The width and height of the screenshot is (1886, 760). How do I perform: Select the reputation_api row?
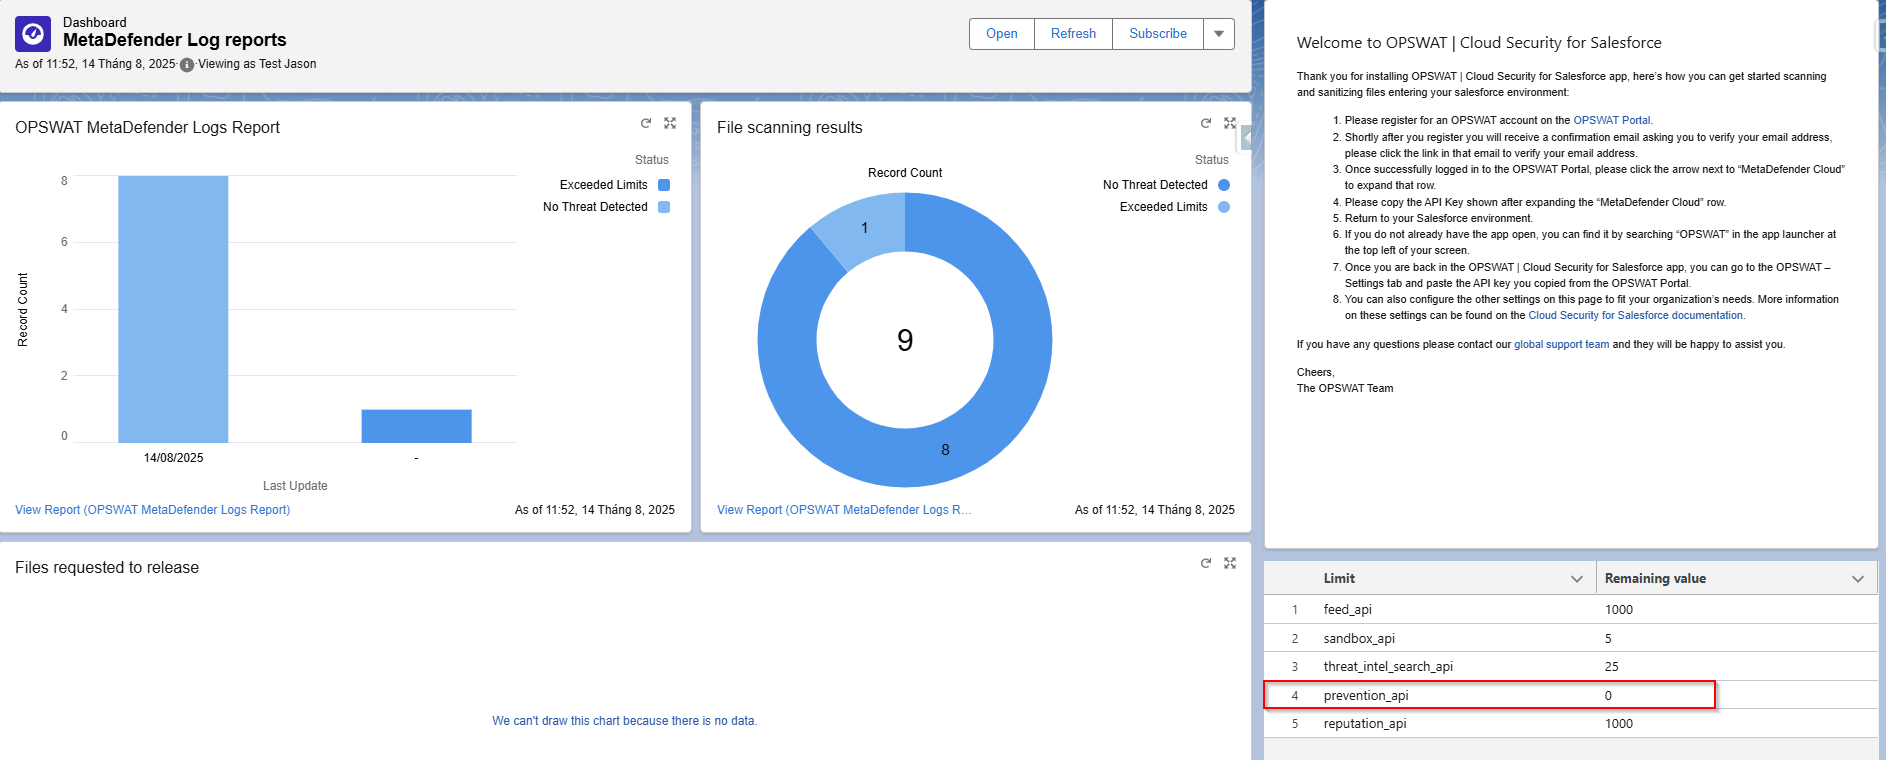tap(1570, 724)
